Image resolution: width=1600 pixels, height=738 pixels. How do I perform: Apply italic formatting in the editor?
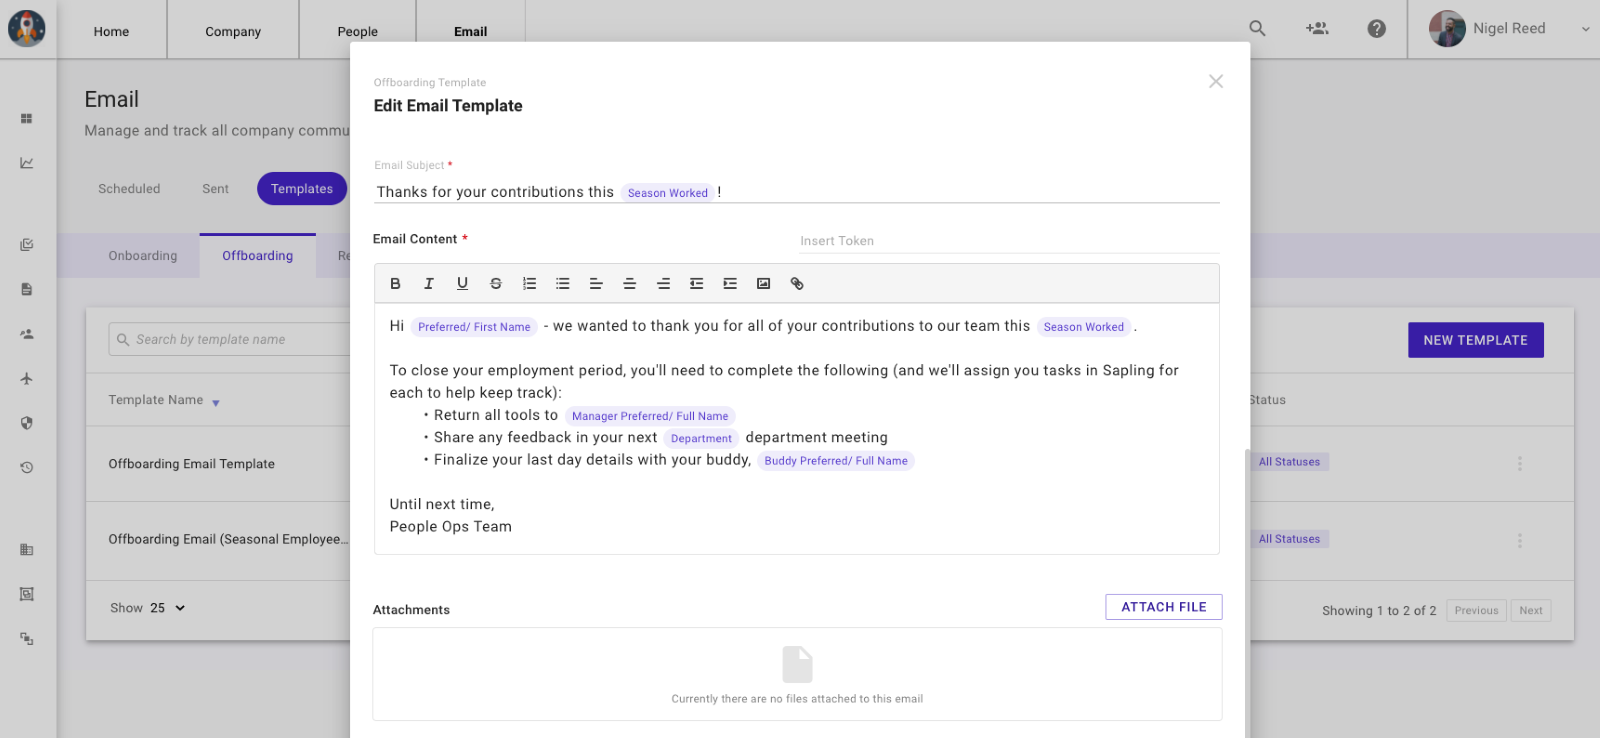tap(429, 284)
